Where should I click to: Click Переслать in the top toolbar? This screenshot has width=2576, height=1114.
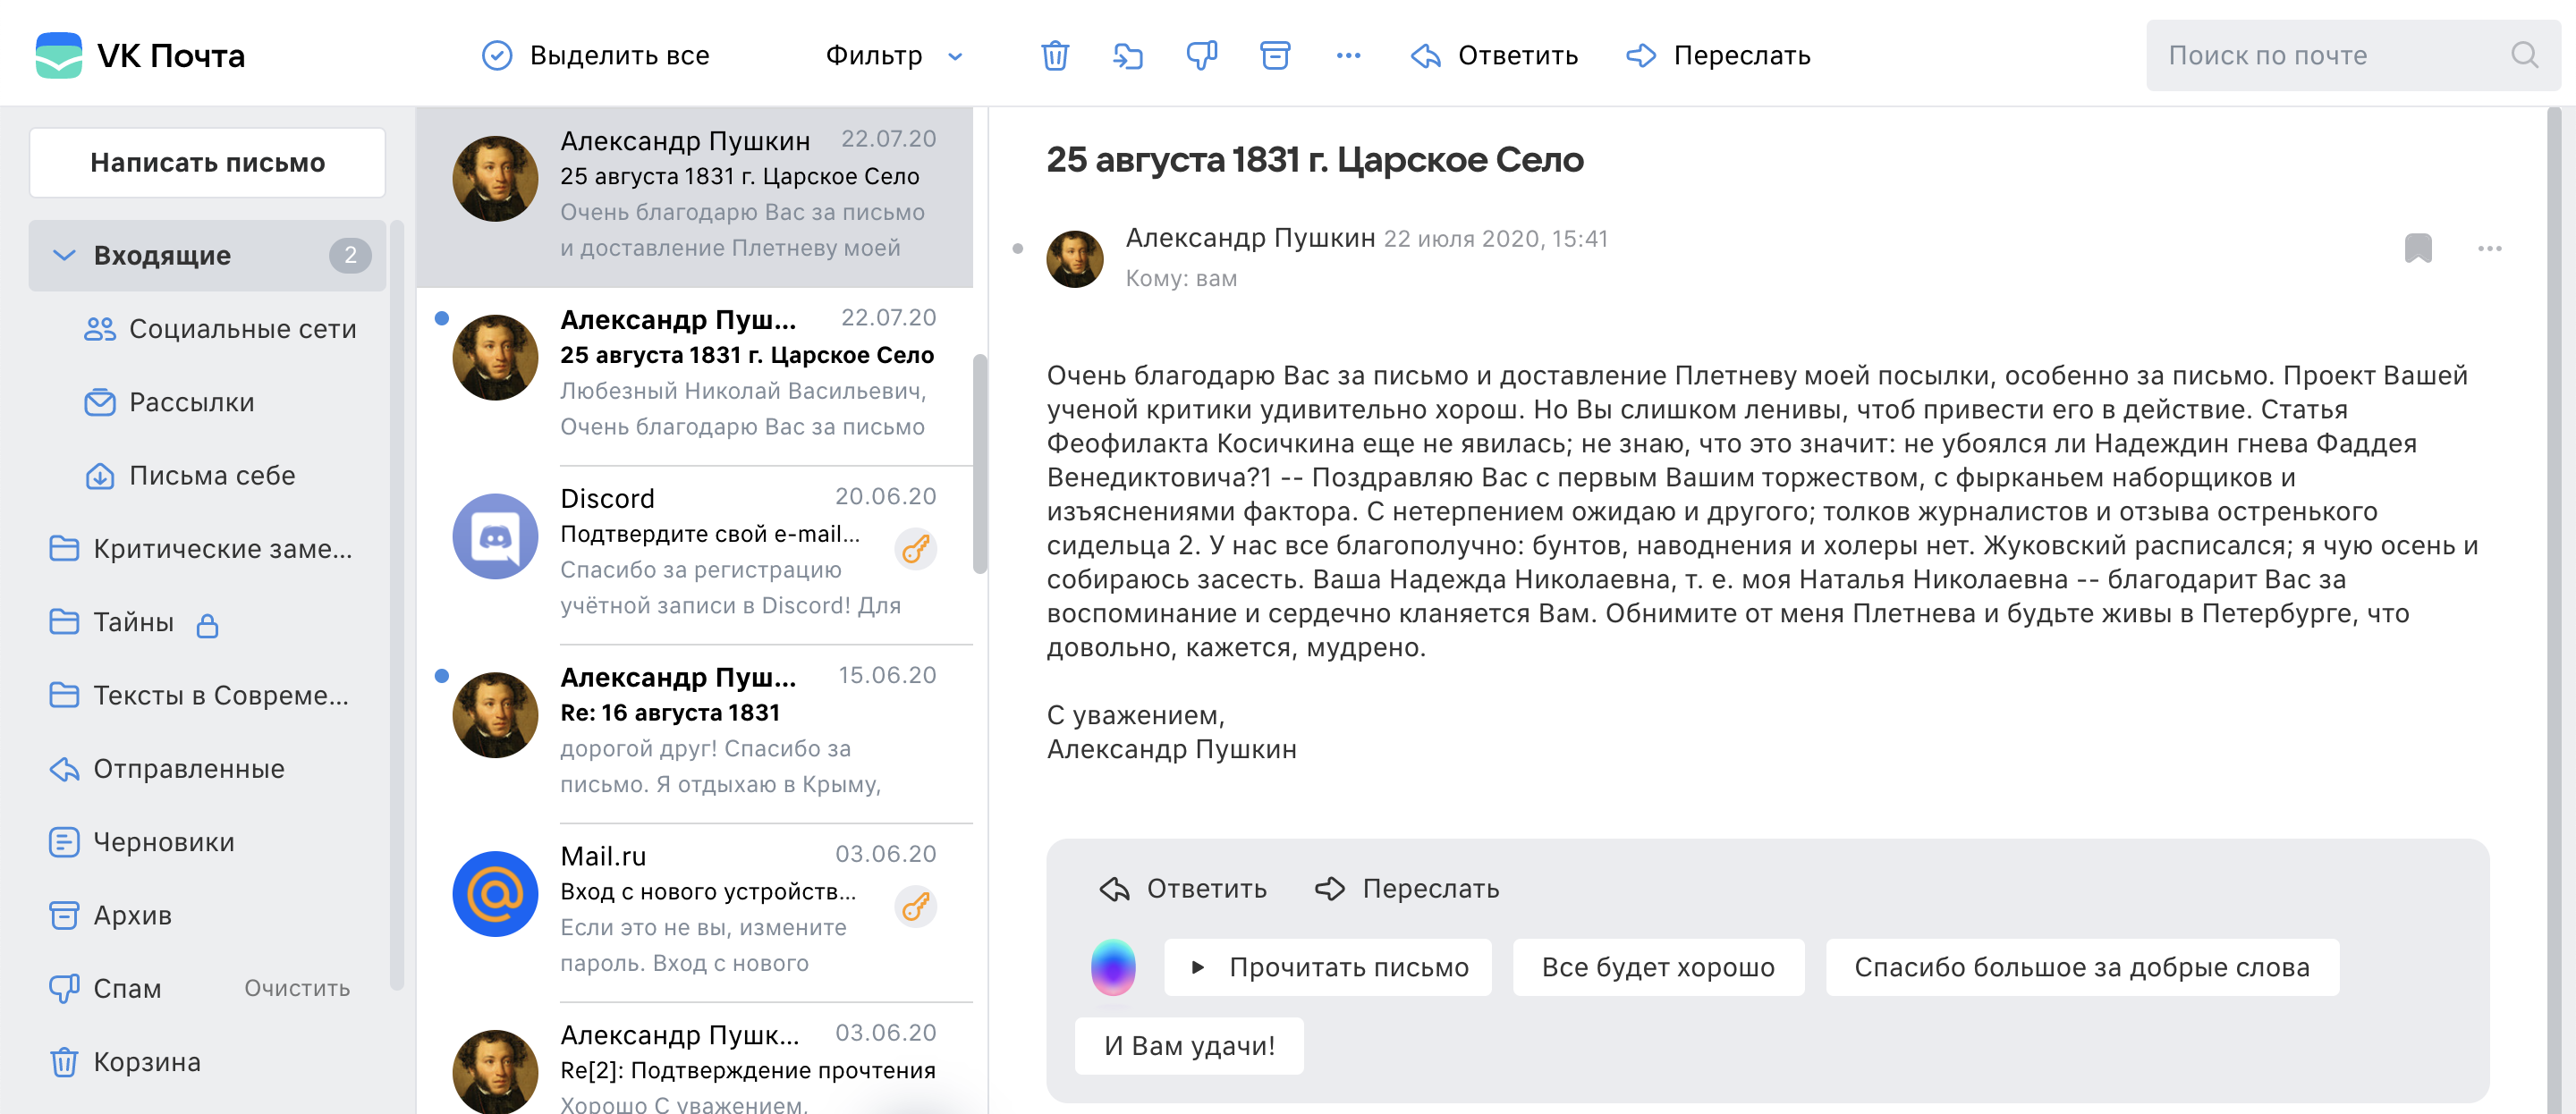pos(1718,55)
